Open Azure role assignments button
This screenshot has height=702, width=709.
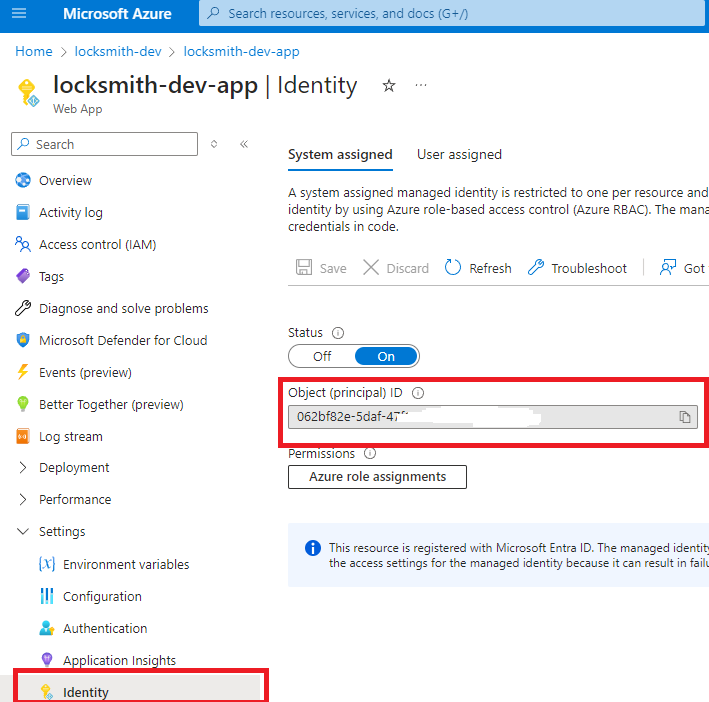377,477
